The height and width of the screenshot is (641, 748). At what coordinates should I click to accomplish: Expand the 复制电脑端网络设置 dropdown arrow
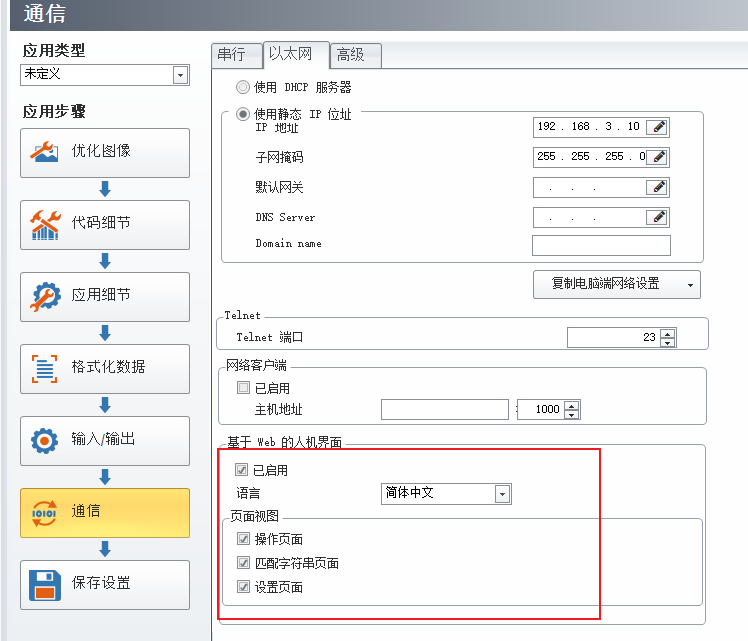click(689, 284)
